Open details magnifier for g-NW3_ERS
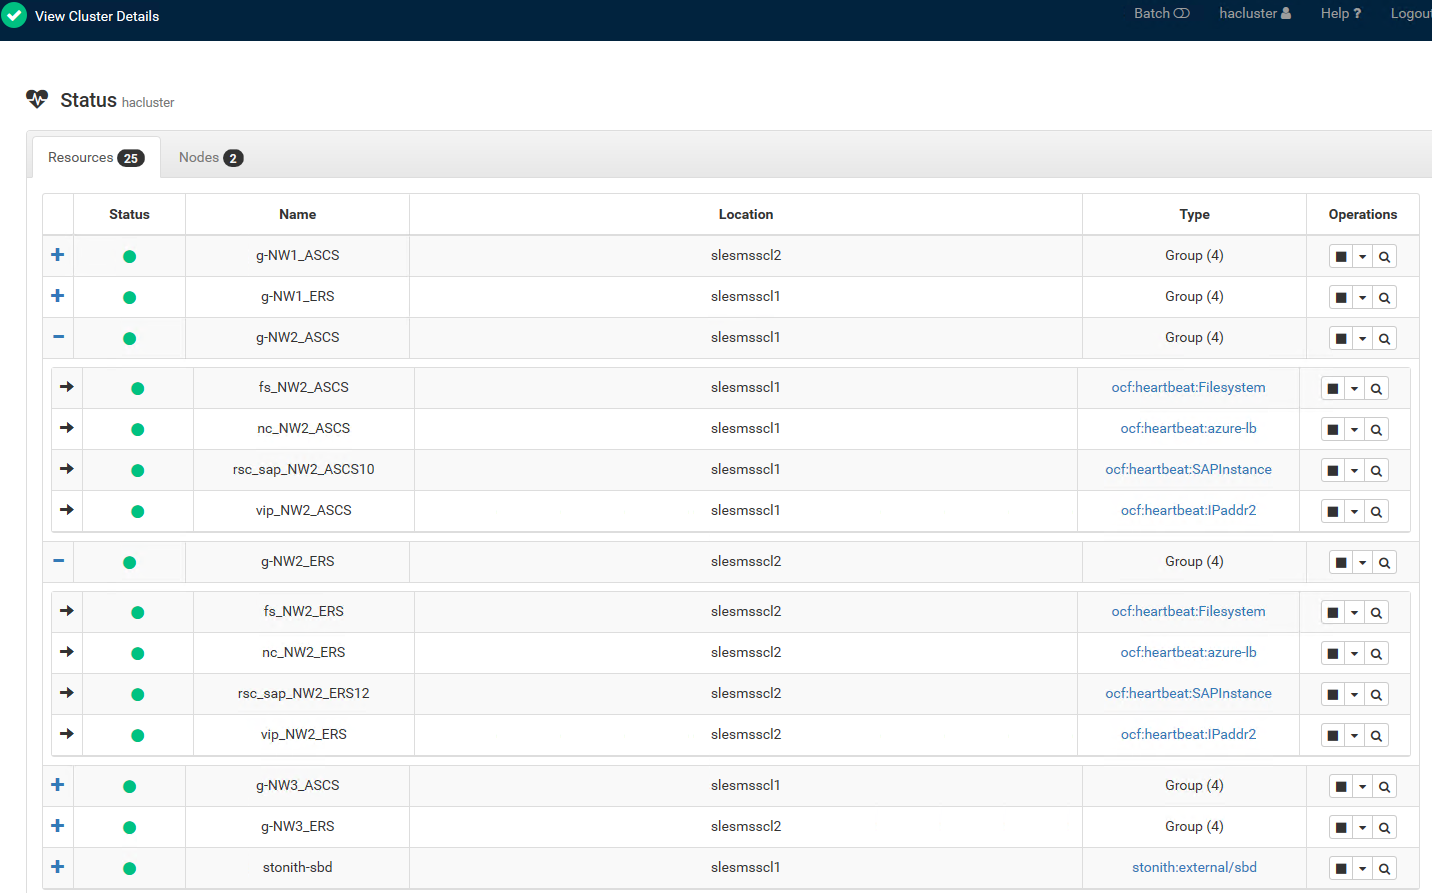 [x=1384, y=828]
